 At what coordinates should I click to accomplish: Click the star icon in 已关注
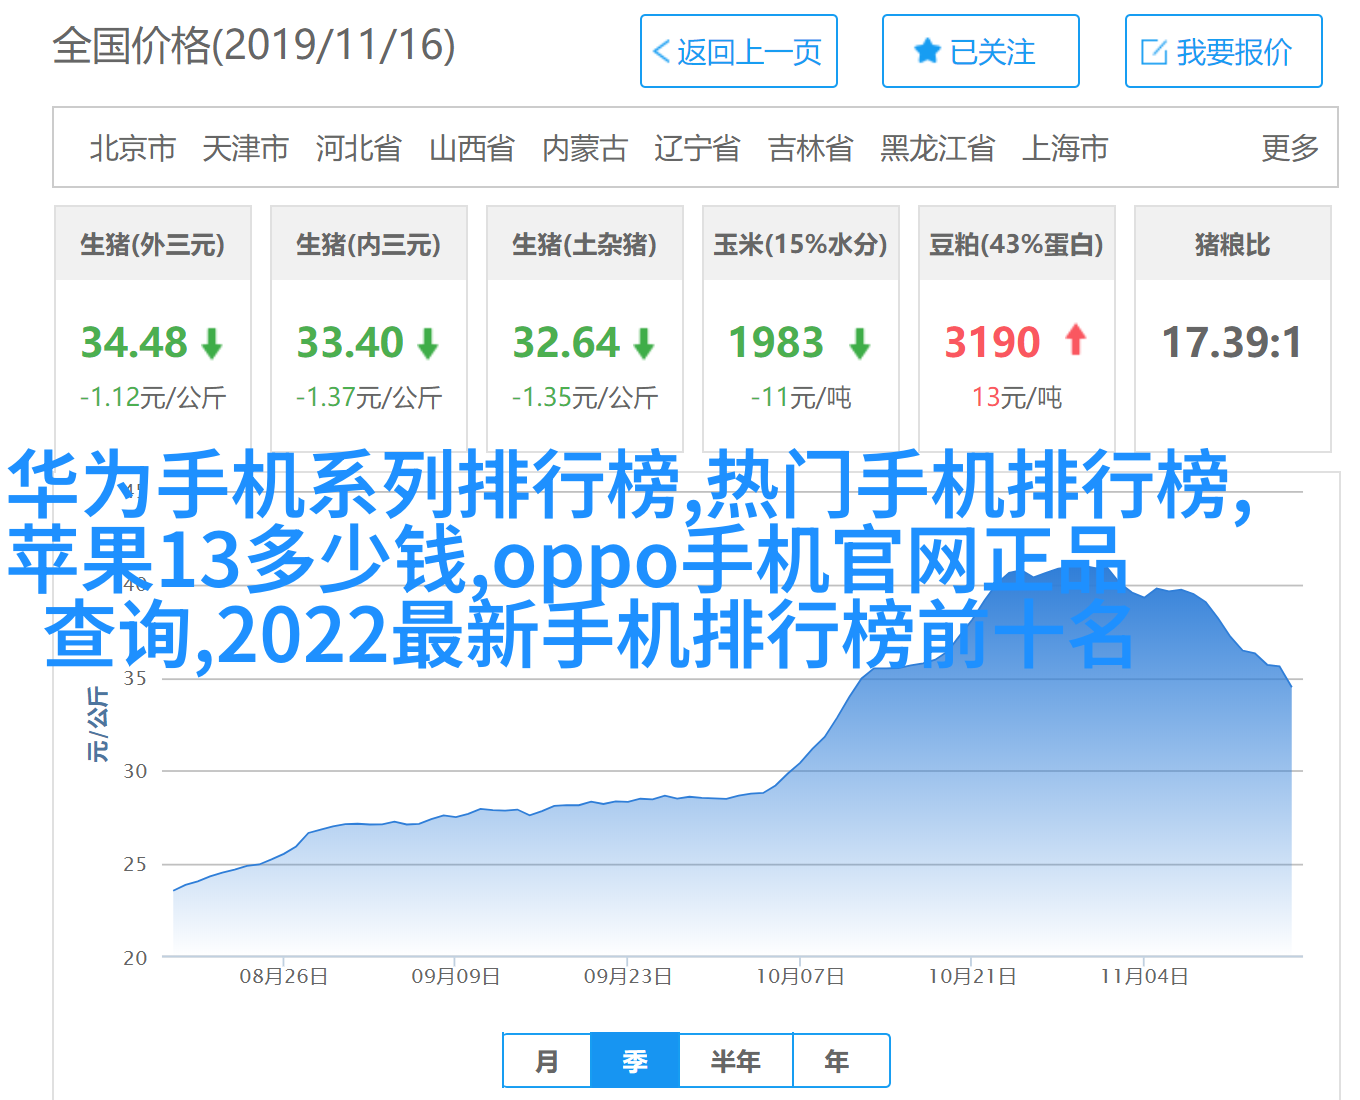click(x=928, y=51)
